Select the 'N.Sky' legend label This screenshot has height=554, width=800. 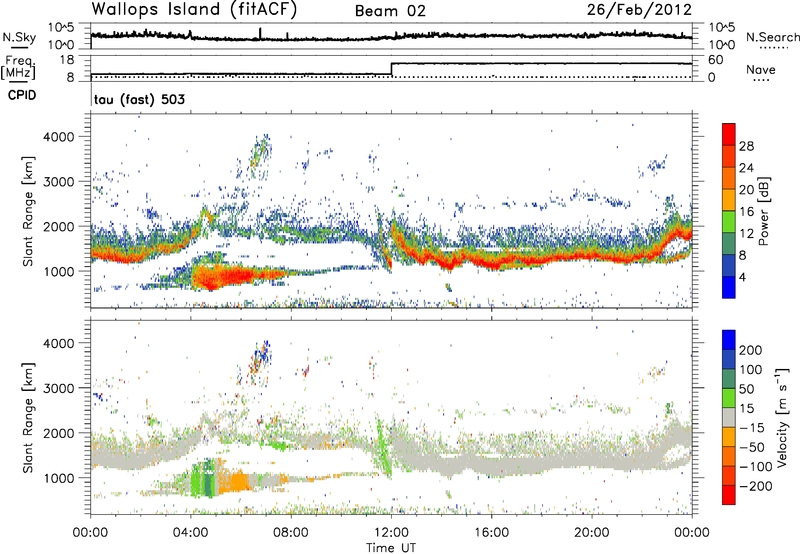coord(19,37)
